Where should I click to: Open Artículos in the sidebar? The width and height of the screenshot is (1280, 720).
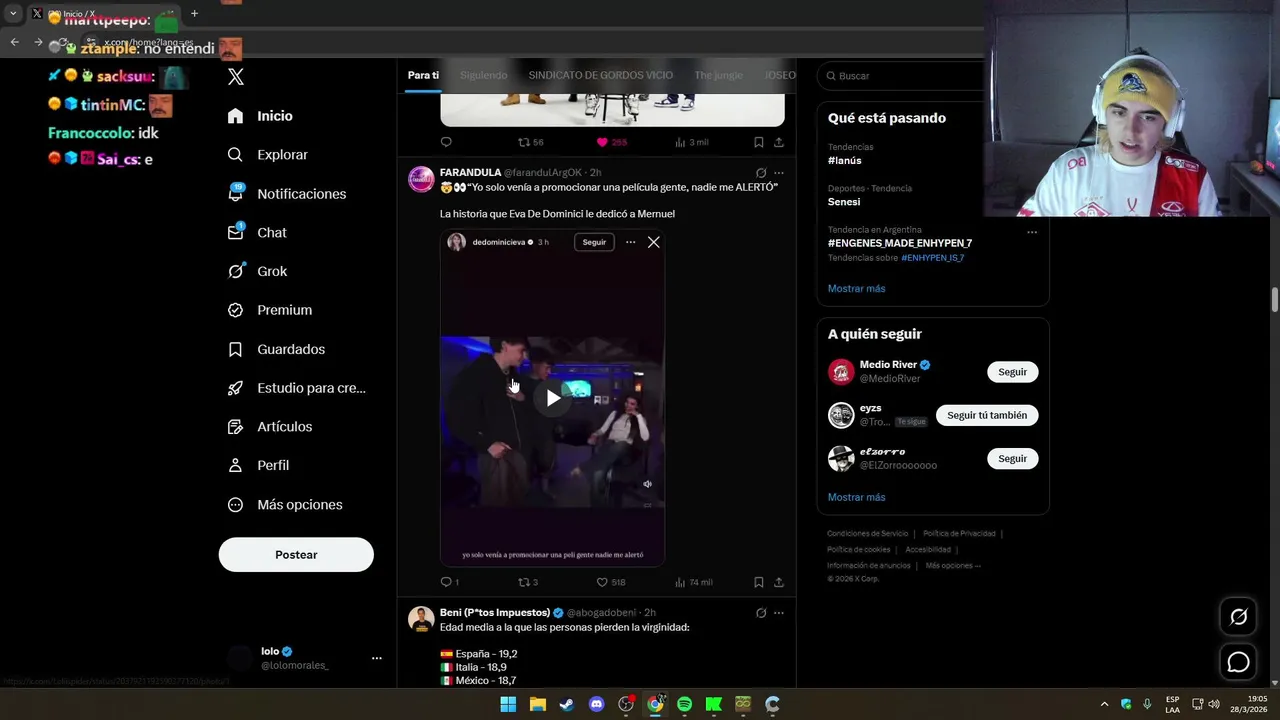269,427
